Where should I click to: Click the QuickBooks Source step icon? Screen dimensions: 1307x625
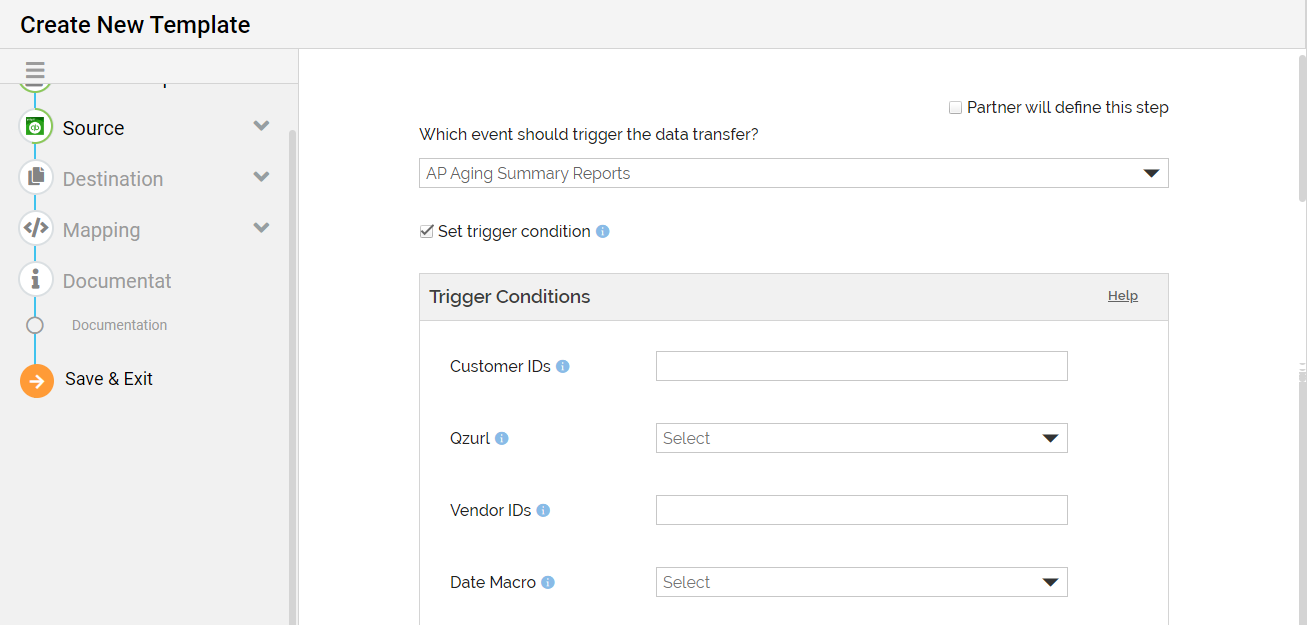coord(35,127)
